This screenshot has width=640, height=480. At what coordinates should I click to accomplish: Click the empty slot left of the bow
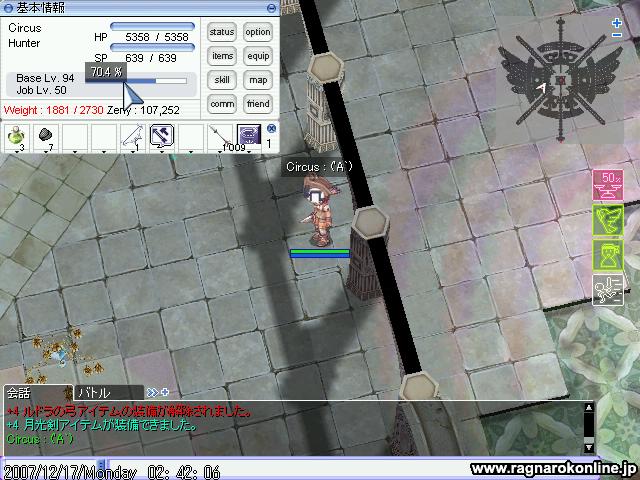(x=104, y=136)
